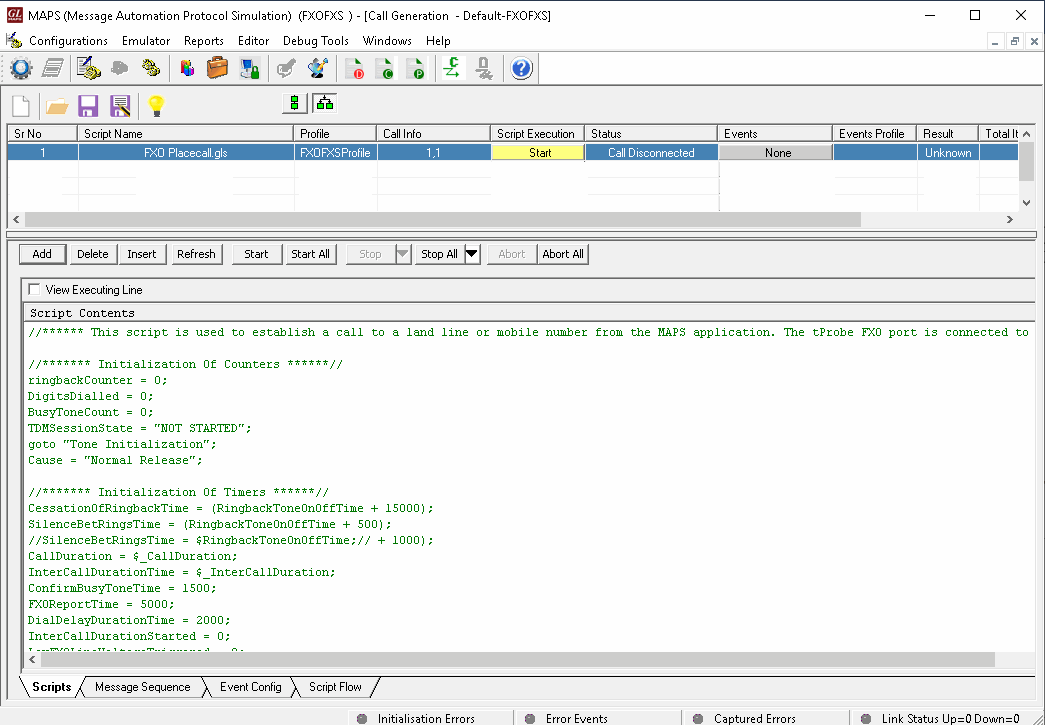Click the MAPS icon beside the Configurations menu
The width and height of the screenshot is (1045, 725).
click(x=14, y=41)
